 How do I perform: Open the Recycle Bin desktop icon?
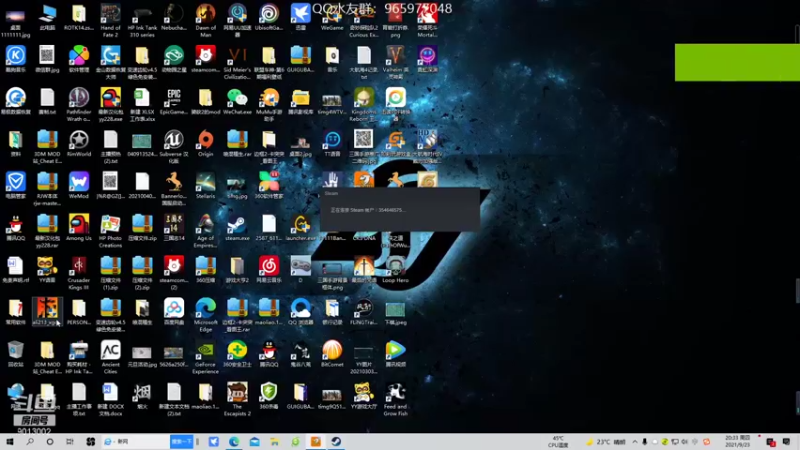pos(15,354)
